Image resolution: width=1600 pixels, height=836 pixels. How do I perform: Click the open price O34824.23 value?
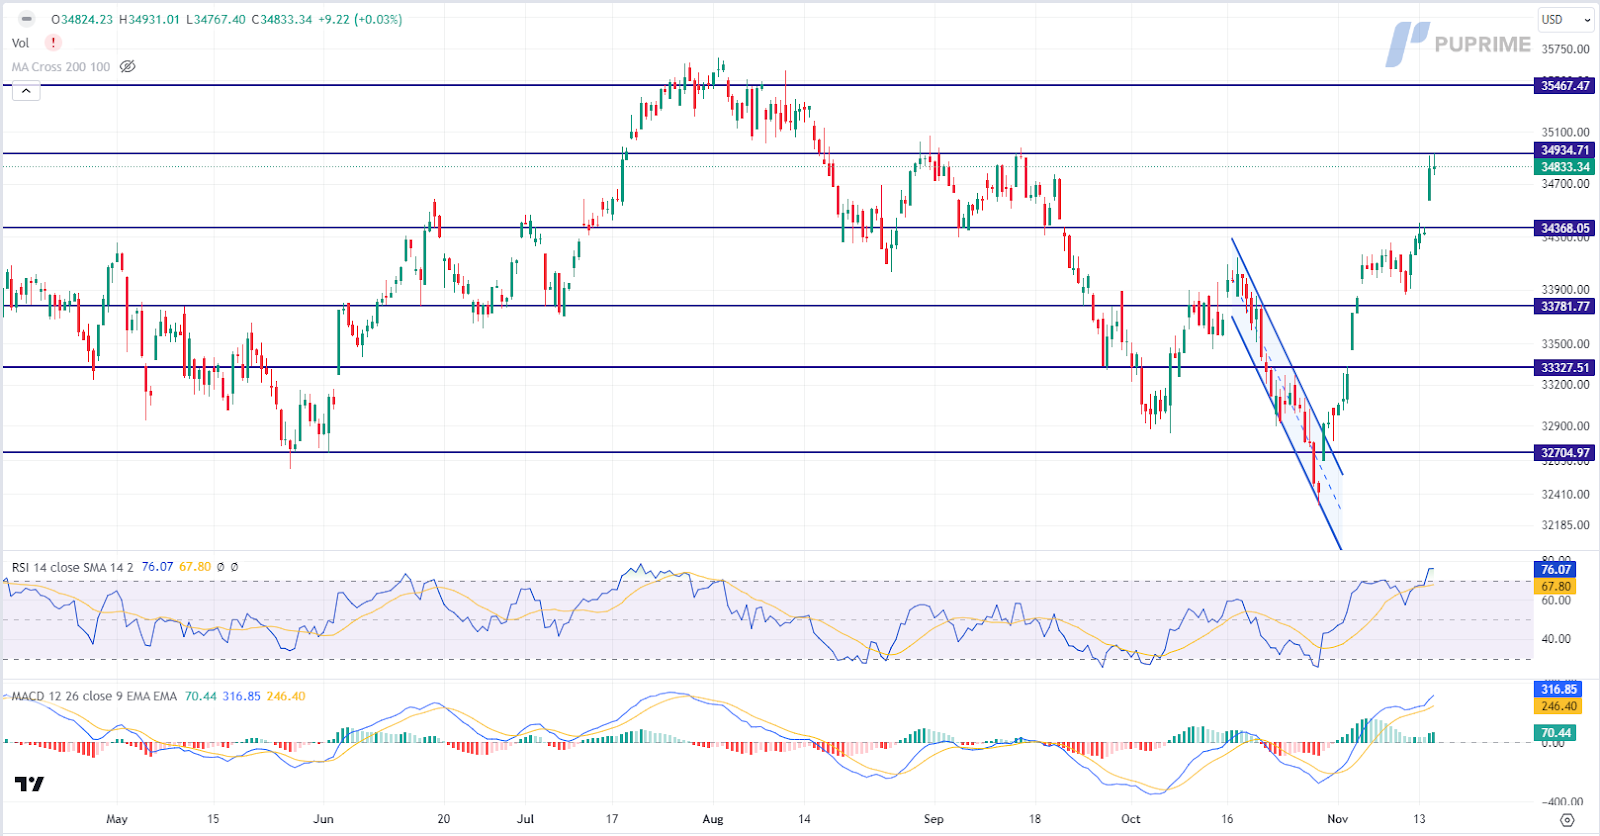(x=83, y=19)
